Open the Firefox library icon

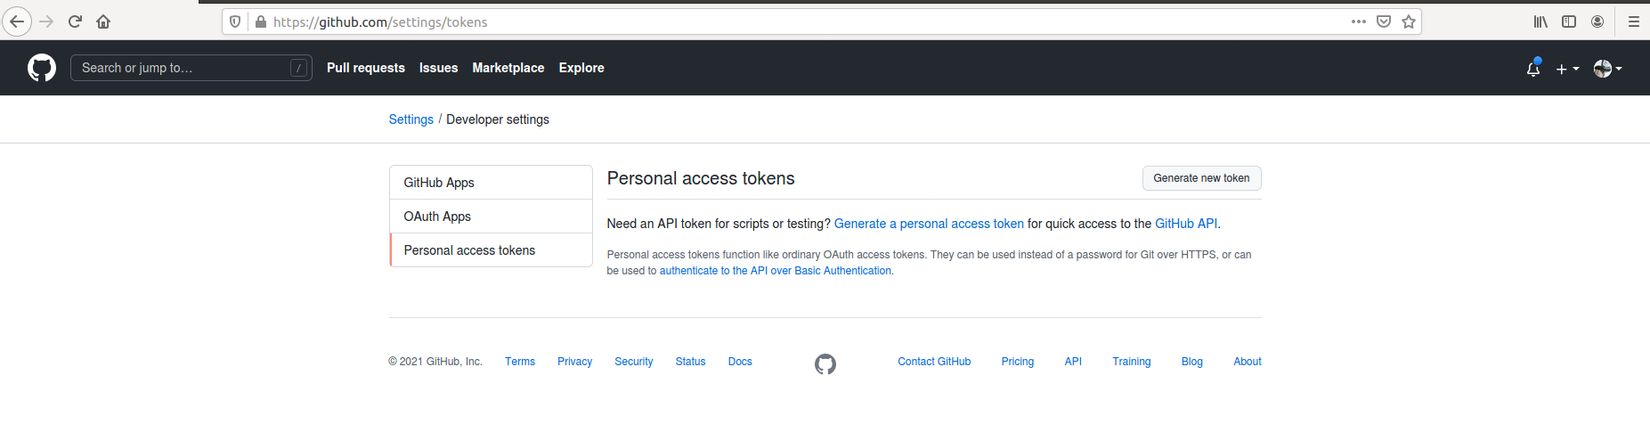click(x=1540, y=22)
